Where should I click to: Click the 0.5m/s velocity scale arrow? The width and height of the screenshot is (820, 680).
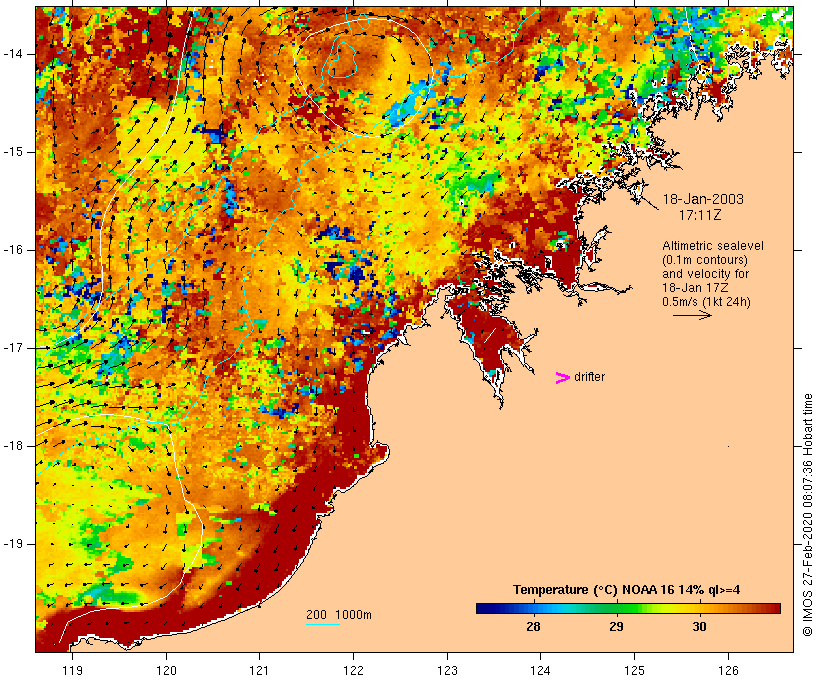click(692, 315)
